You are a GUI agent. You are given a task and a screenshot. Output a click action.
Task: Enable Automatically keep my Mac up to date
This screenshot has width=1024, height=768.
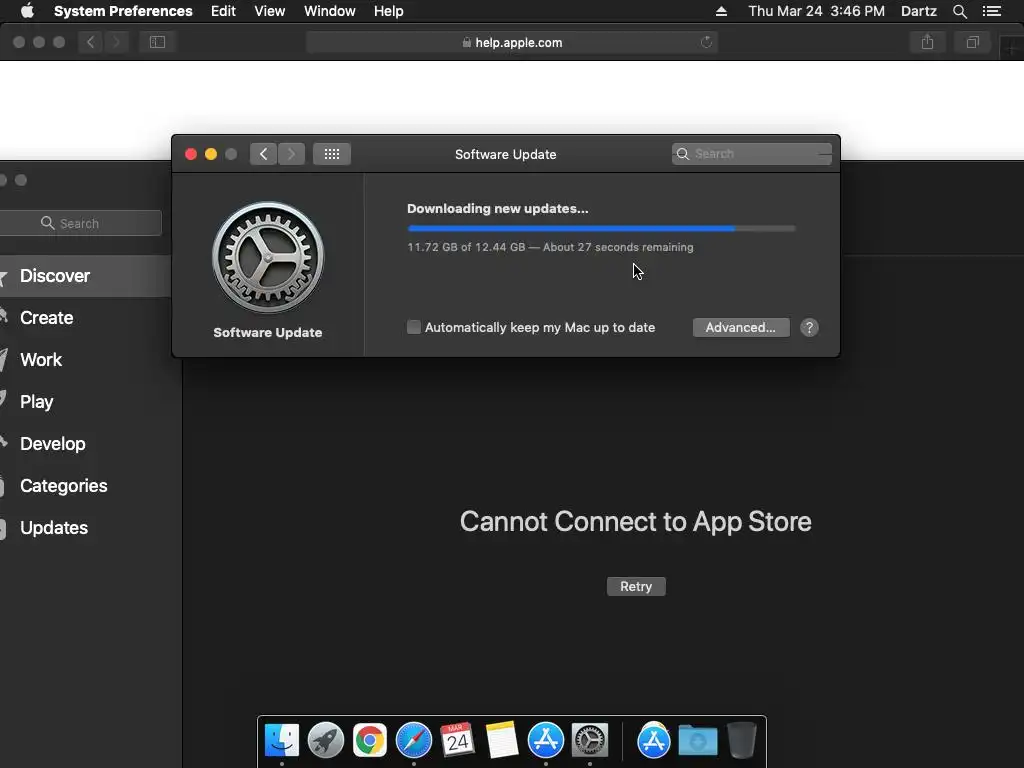click(414, 327)
